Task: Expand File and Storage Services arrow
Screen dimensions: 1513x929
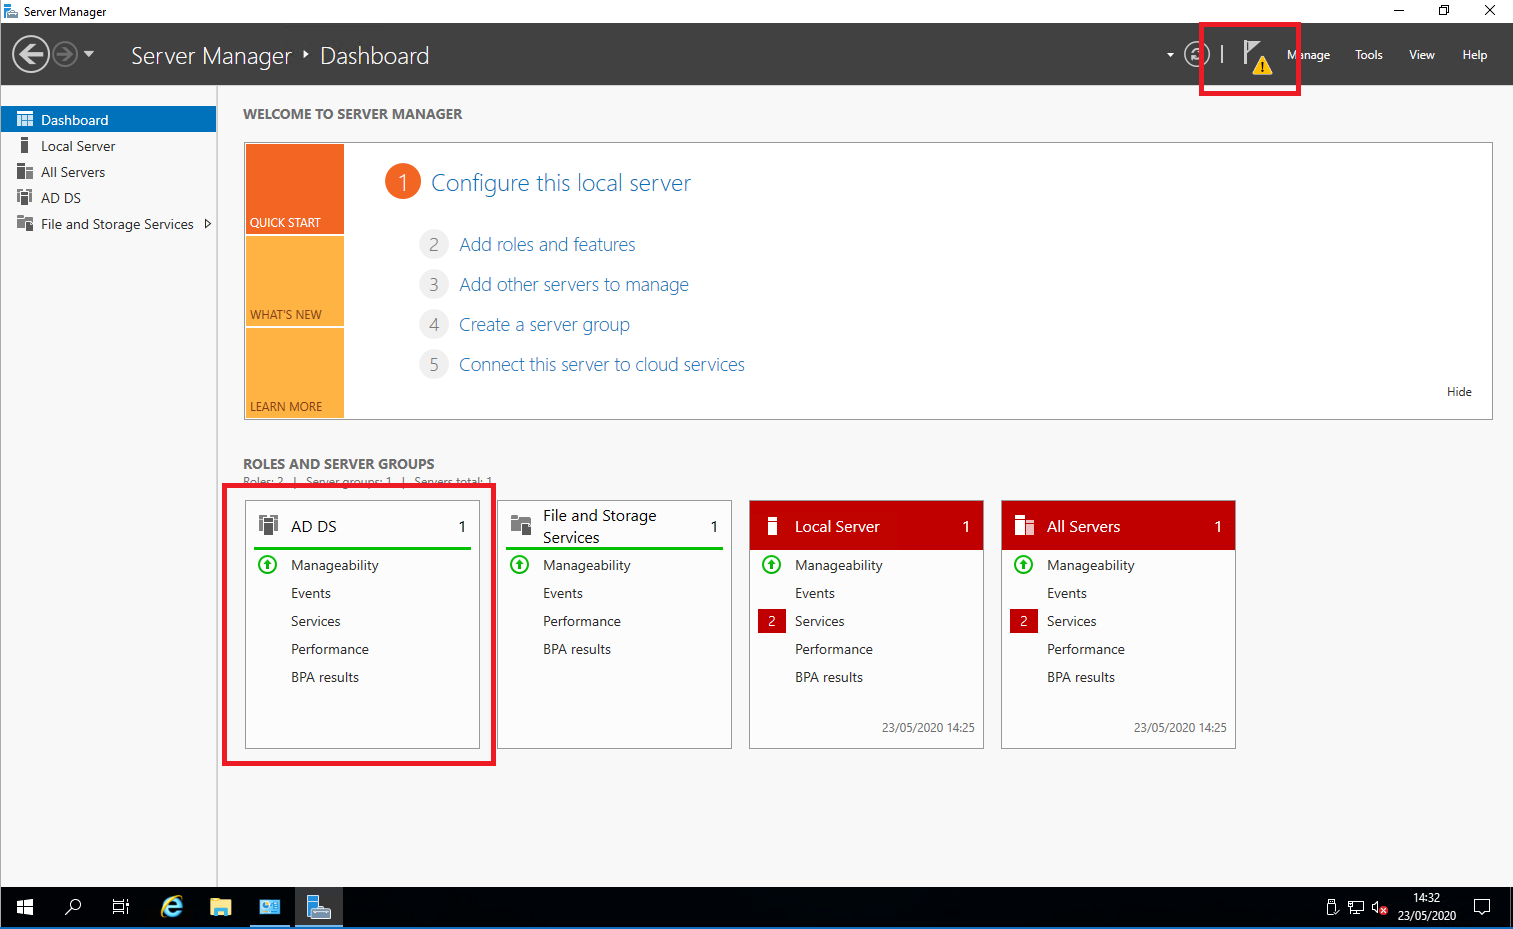Action: point(208,224)
